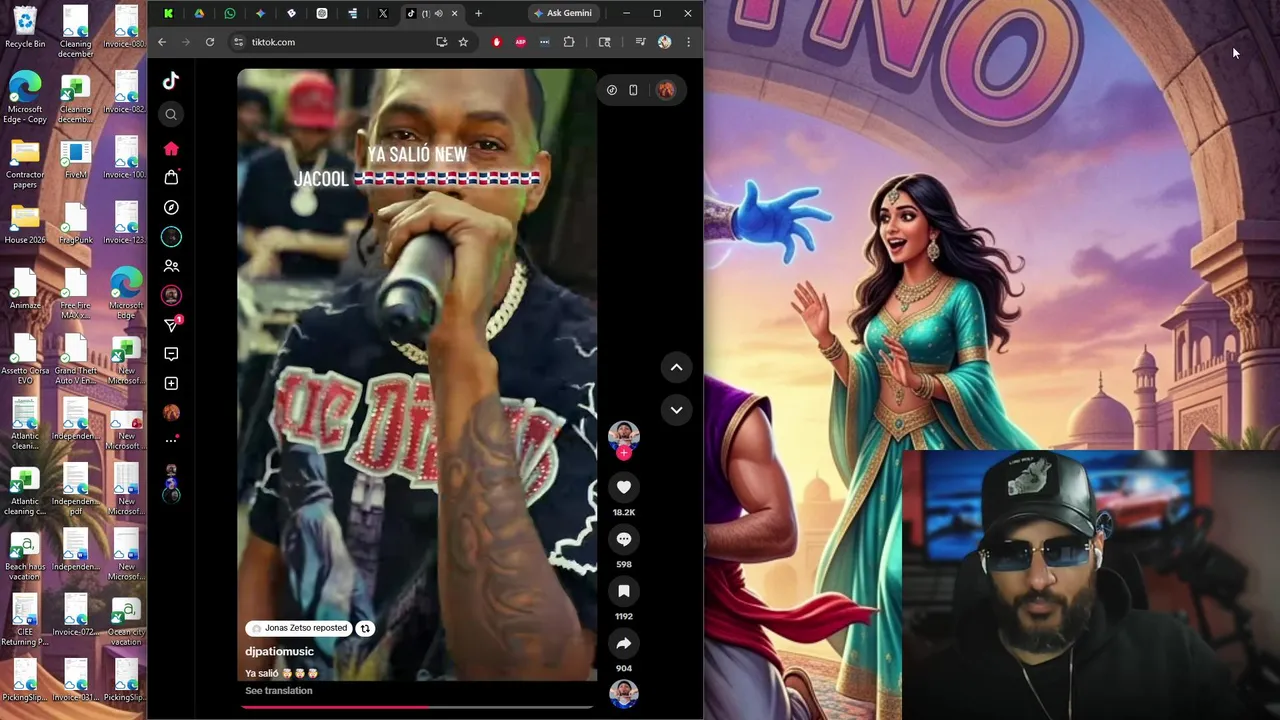Click the video's top-right auto-scroll icon
The width and height of the screenshot is (1280, 720).
[612, 90]
